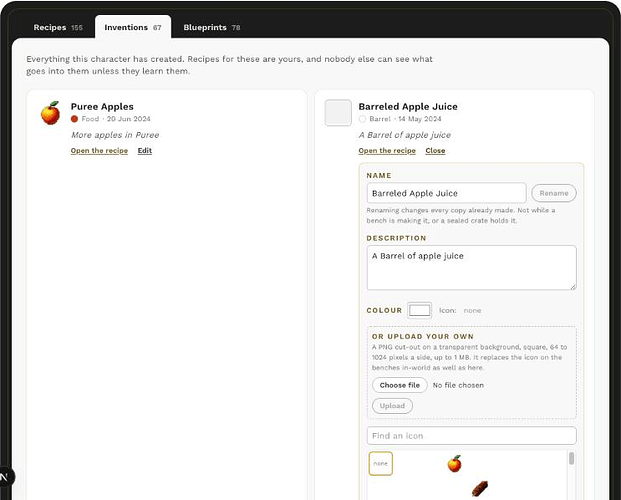Click the '14 May 2024' date
Image resolution: width=621 pixels, height=500 pixels.
(420, 119)
